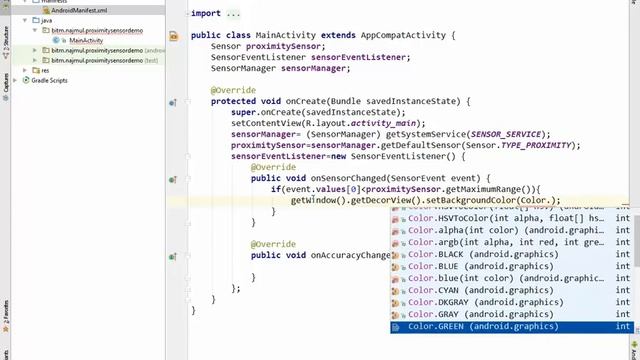Click the related XML file gutter icon beside MainActivity class
This screenshot has height=360, width=640.
(173, 36)
